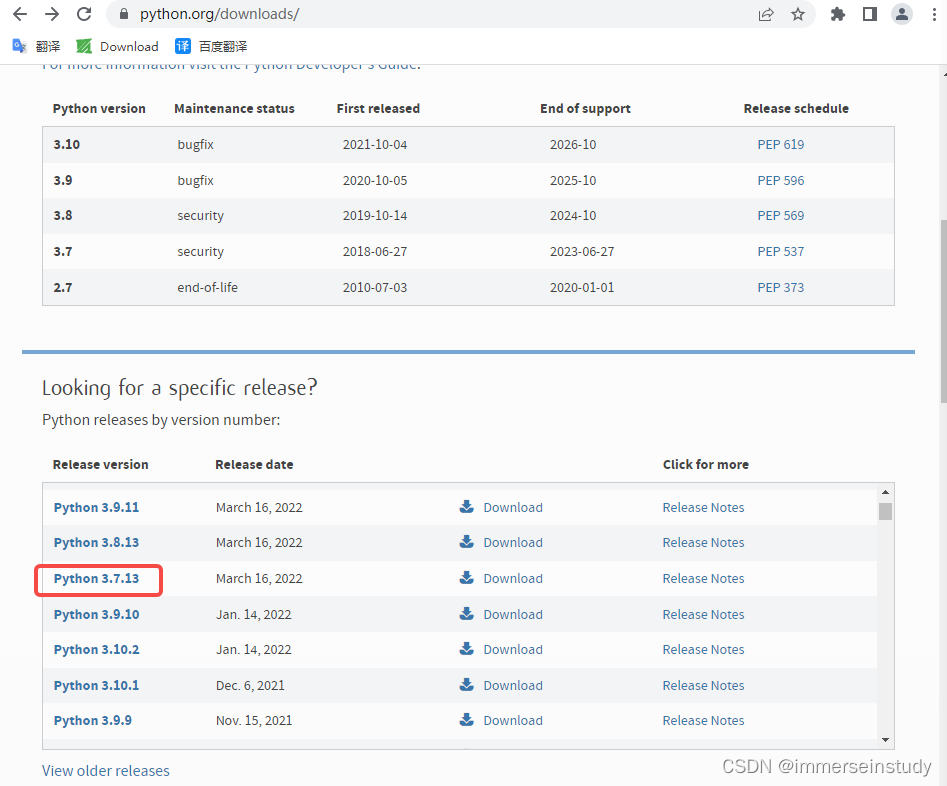Click download icon for Python 3.9.11
Viewport: 947px width, 786px height.
pos(466,506)
